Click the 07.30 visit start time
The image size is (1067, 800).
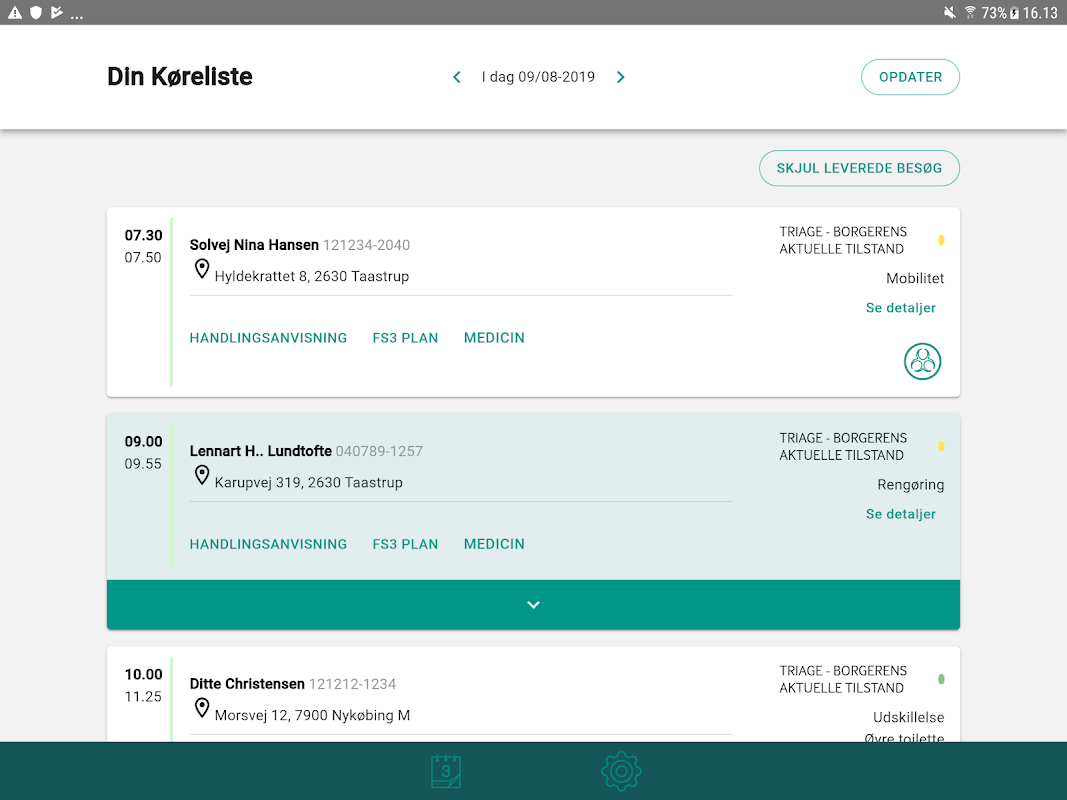[x=144, y=235]
